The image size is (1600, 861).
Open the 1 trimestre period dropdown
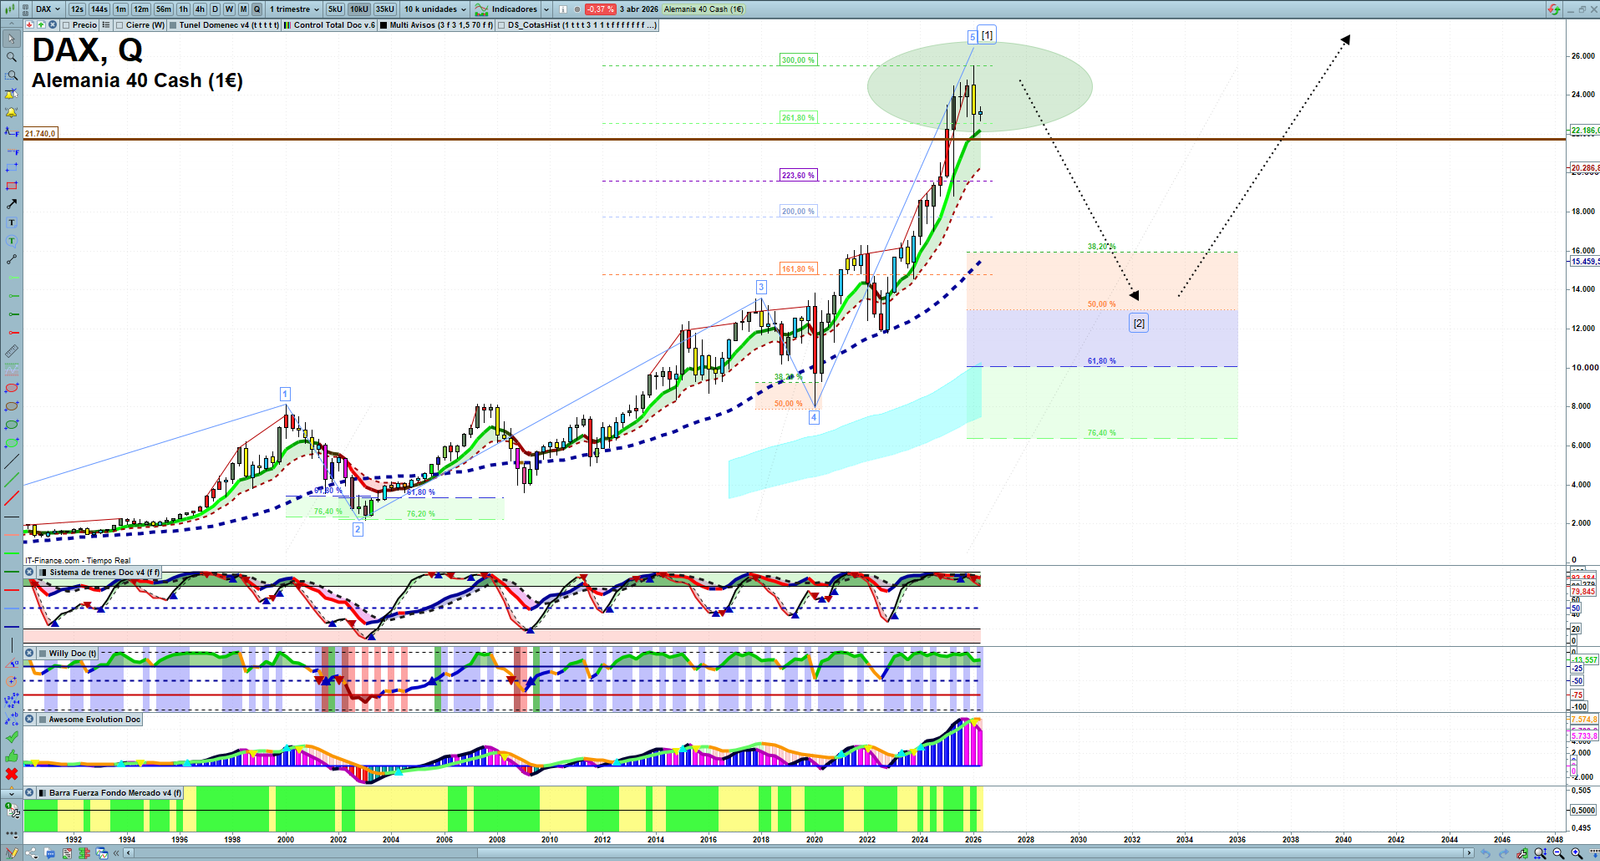[294, 9]
